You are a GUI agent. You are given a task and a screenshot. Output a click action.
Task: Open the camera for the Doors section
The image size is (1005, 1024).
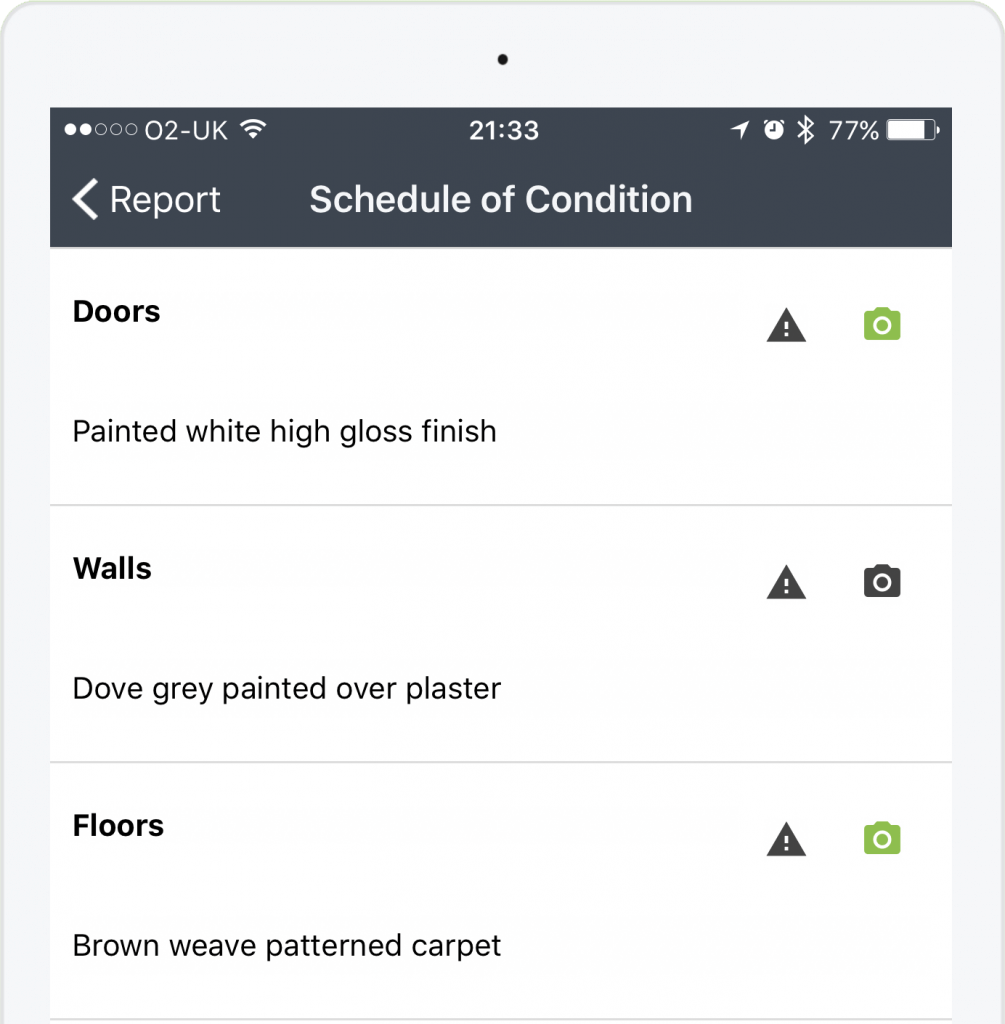coord(881,324)
